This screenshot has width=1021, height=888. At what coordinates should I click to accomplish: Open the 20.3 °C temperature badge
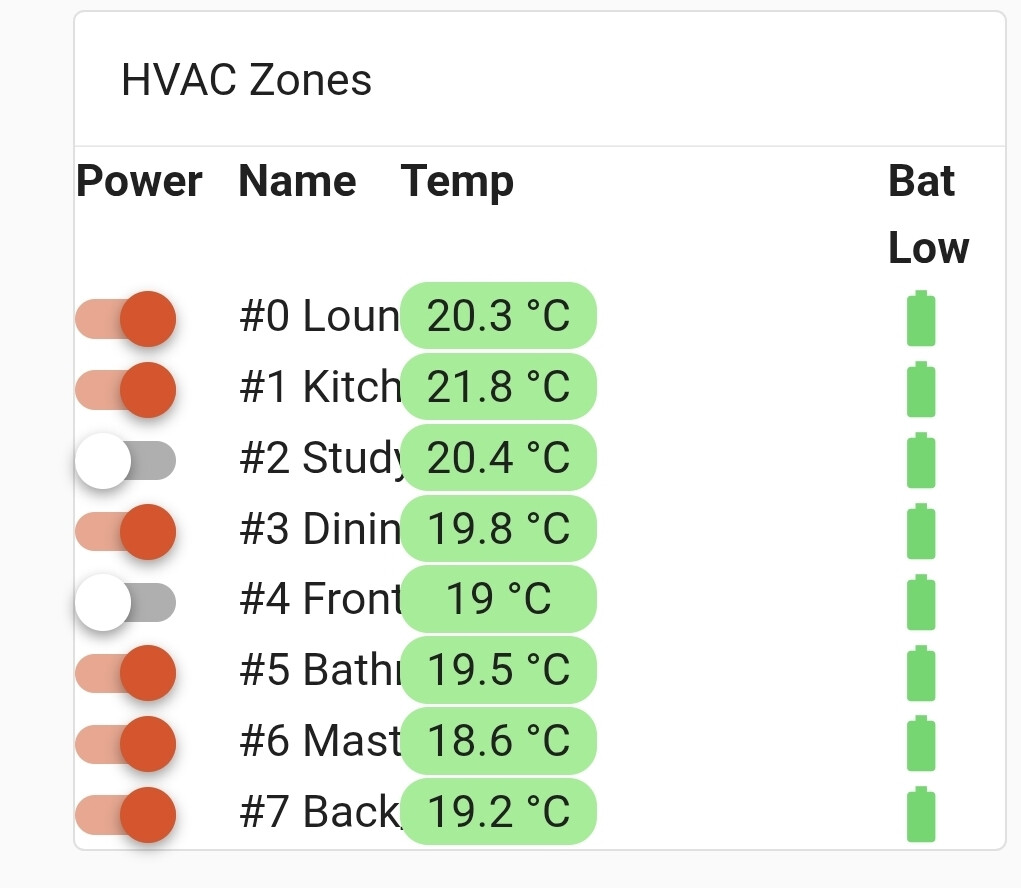(x=499, y=316)
